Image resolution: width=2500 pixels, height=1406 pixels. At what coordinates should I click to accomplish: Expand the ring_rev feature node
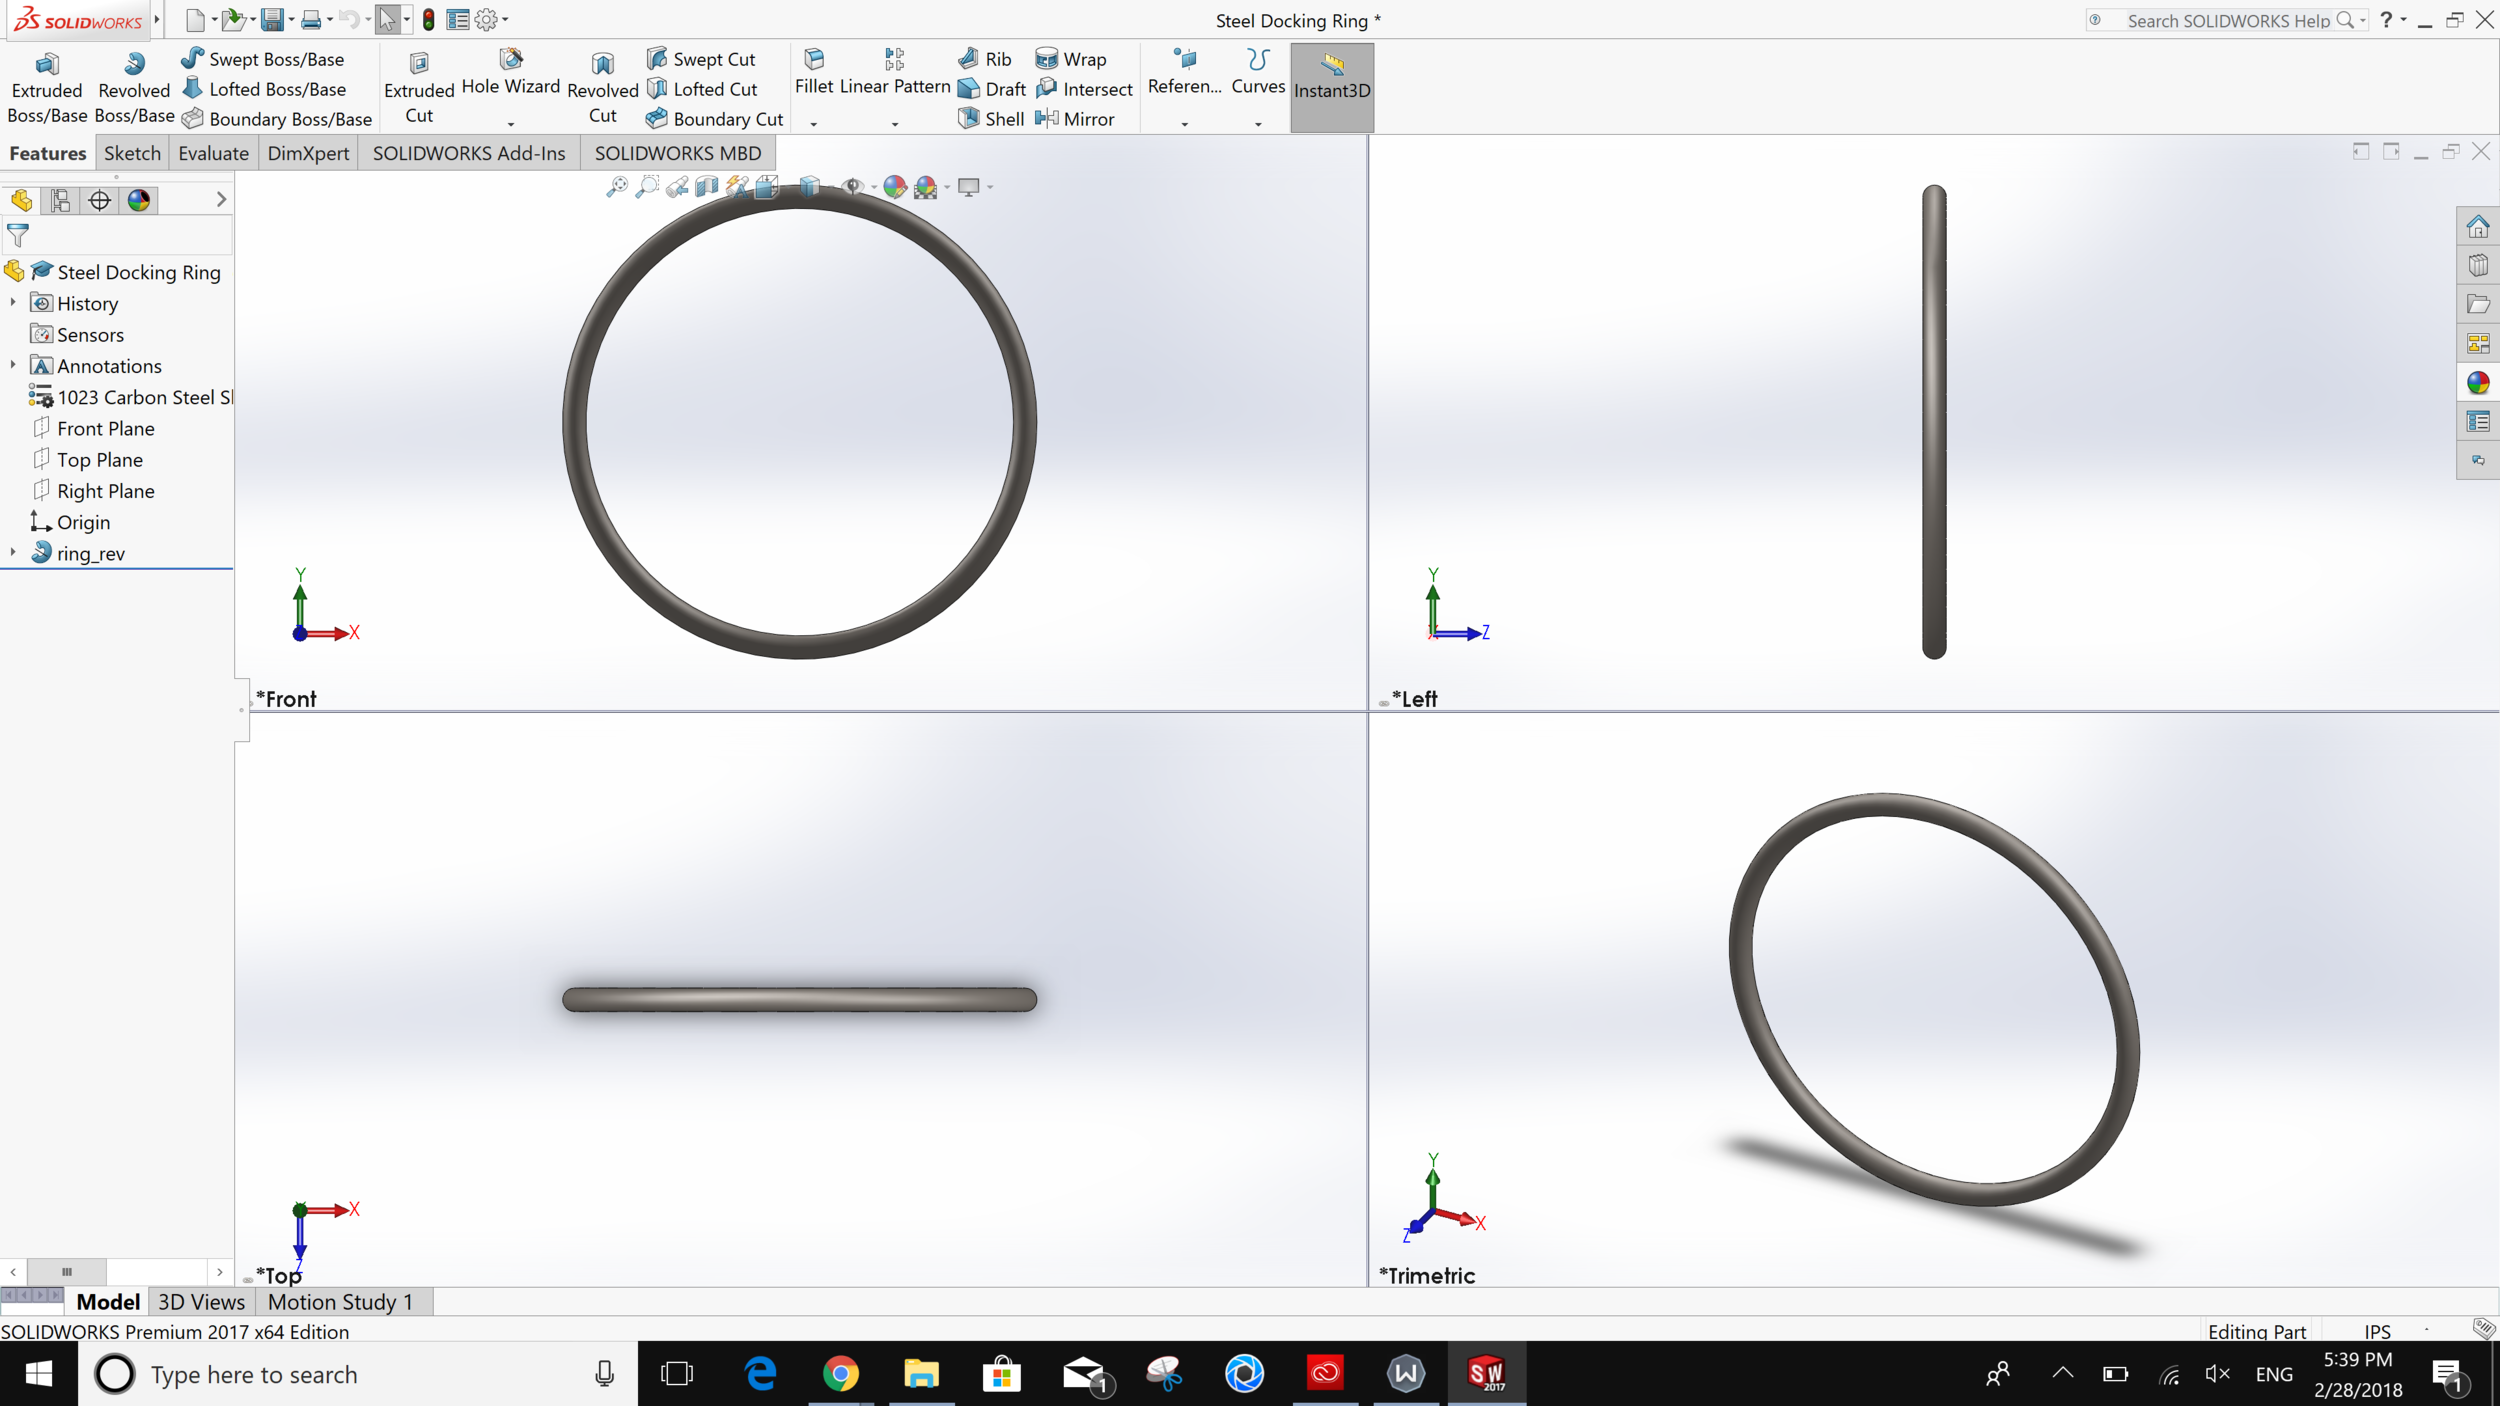pos(12,552)
